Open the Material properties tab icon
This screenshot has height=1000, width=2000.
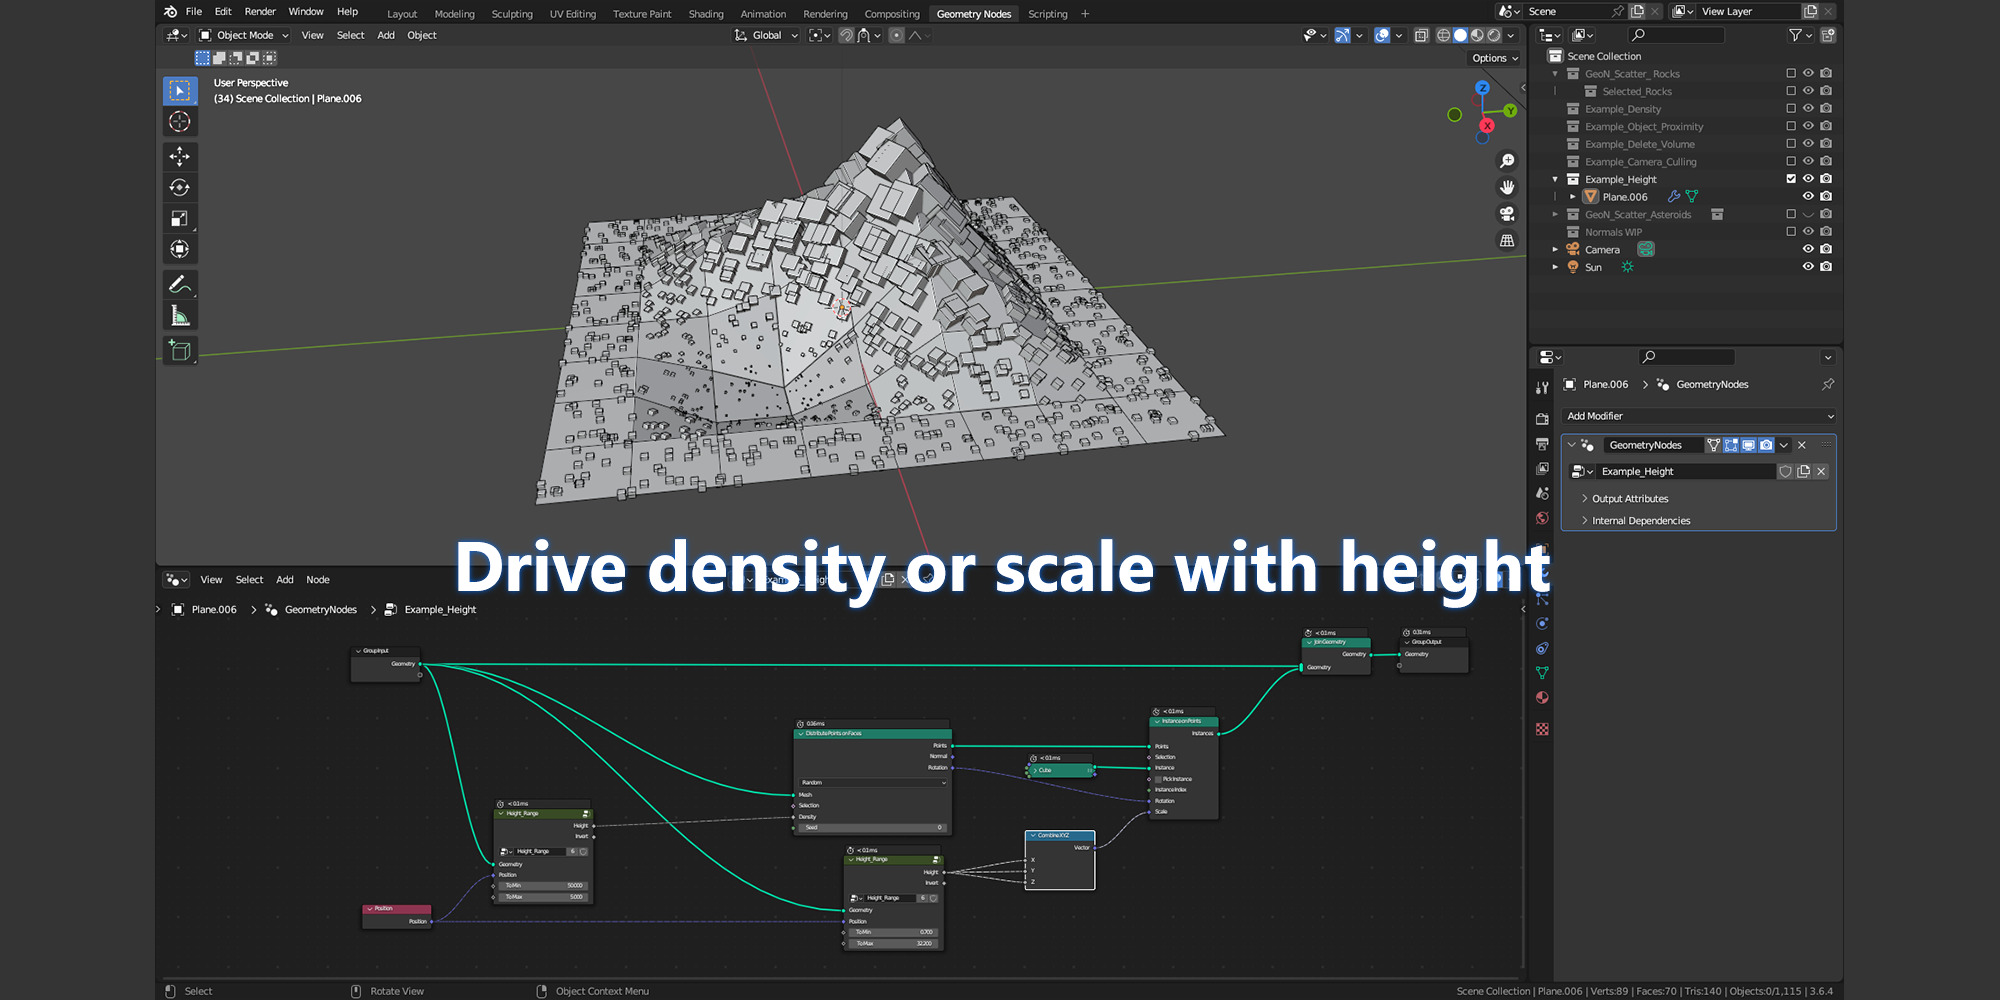click(1542, 698)
